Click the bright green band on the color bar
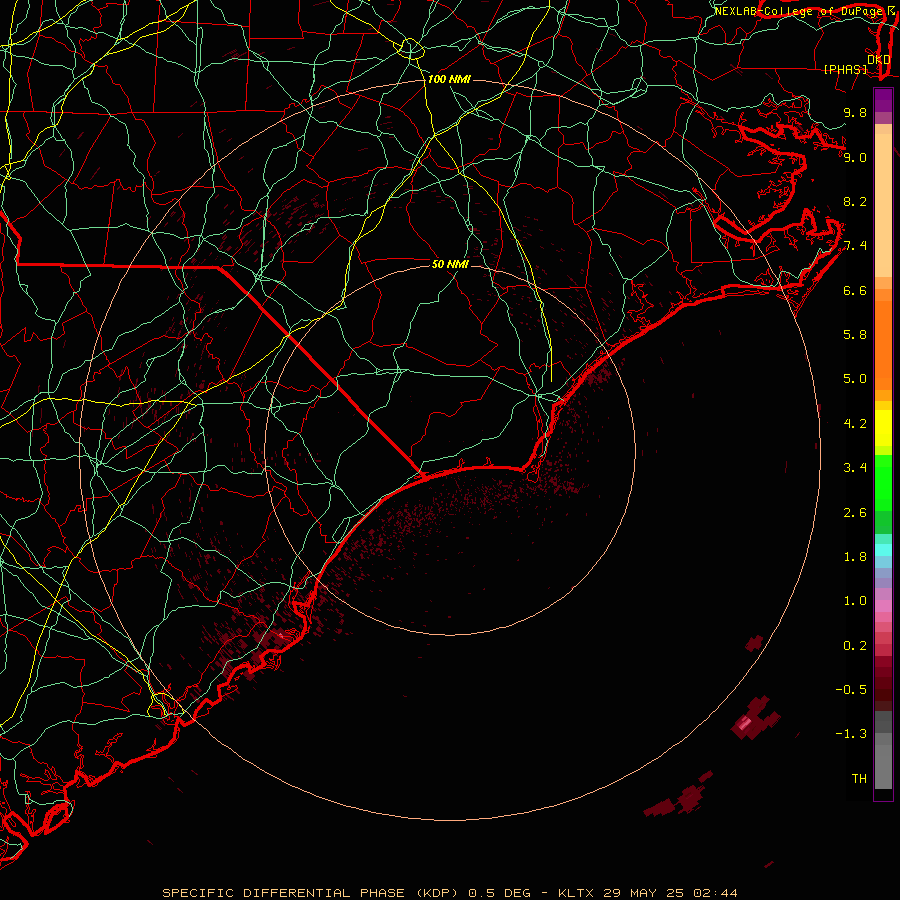The height and width of the screenshot is (900, 900). pos(883,482)
